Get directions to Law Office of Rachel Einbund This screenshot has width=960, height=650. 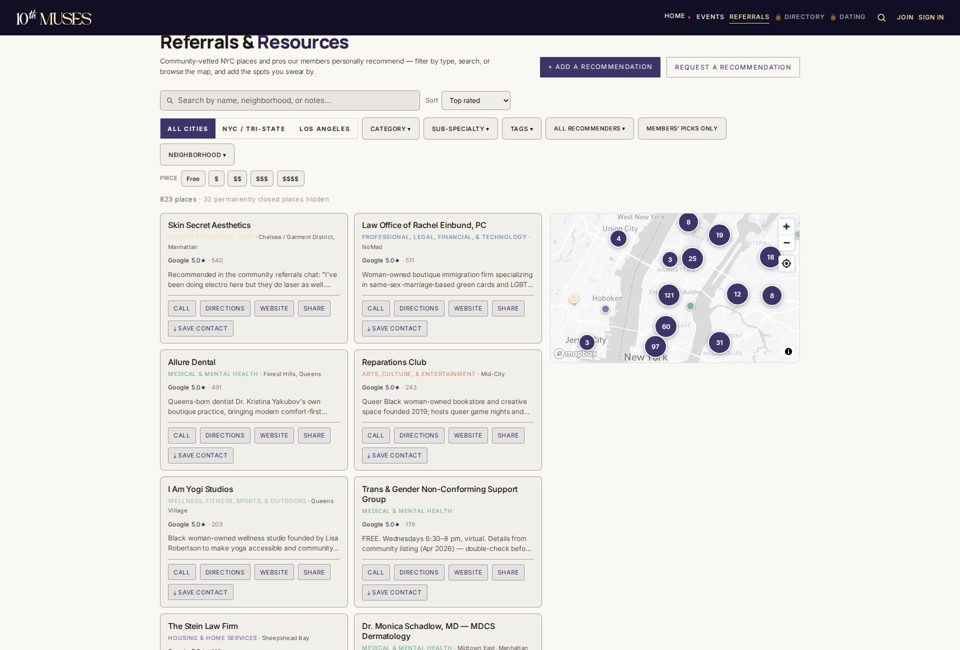click(419, 308)
